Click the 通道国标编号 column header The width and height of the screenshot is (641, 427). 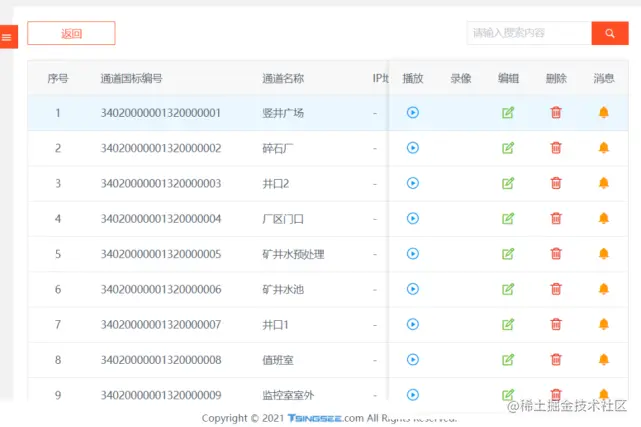pyautogui.click(x=131, y=78)
